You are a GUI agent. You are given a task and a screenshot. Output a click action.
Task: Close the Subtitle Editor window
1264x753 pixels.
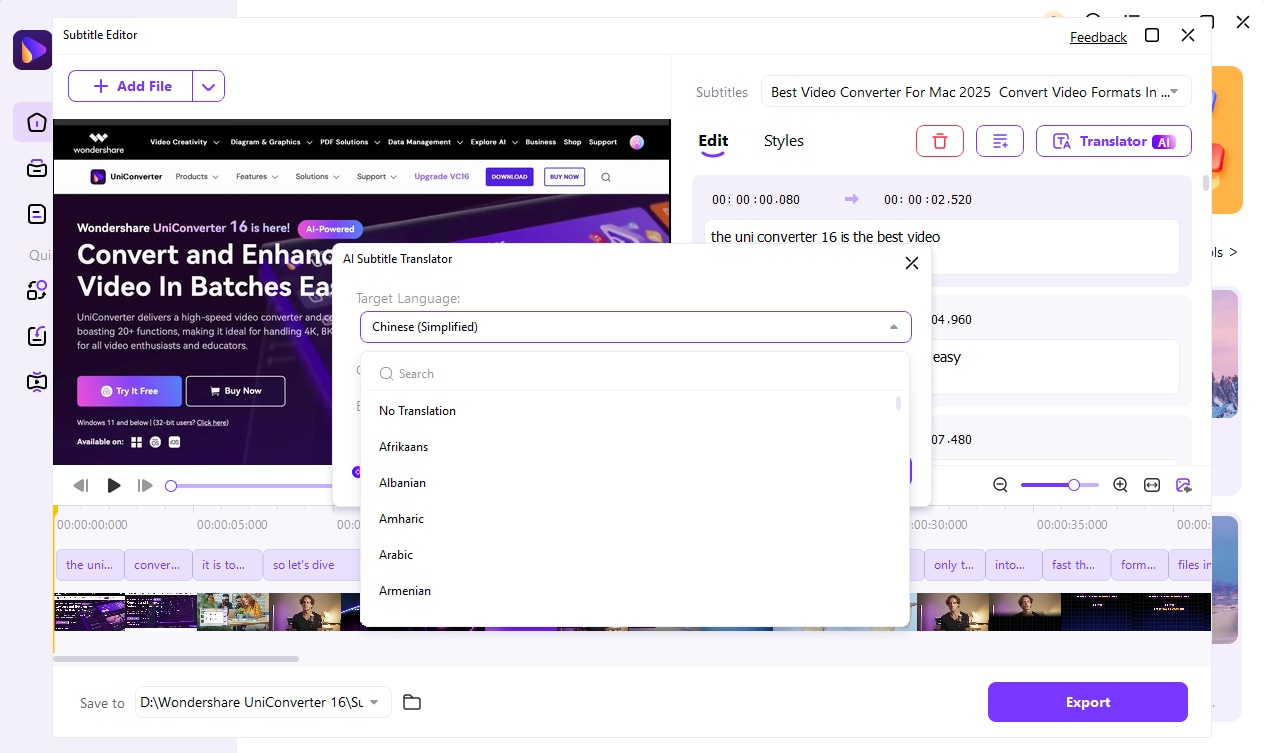point(1188,35)
